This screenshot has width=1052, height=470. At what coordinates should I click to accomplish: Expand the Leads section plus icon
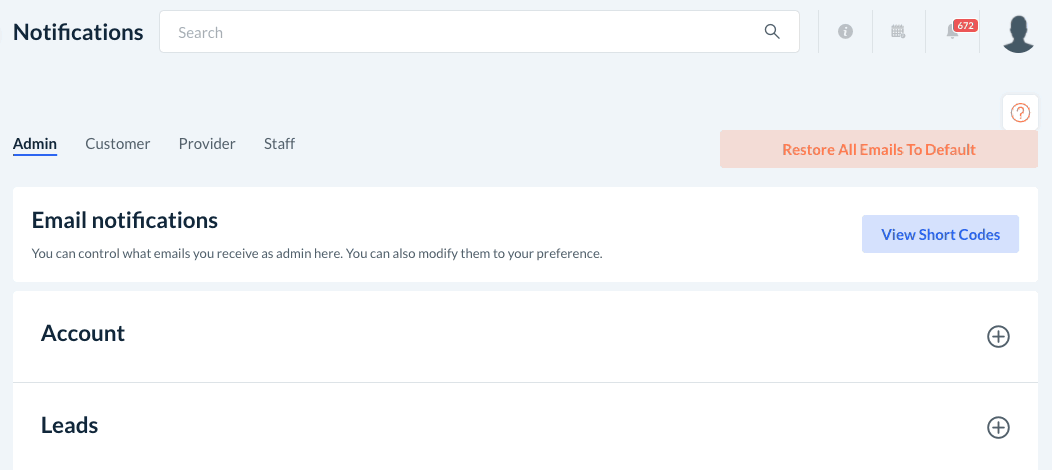(998, 428)
